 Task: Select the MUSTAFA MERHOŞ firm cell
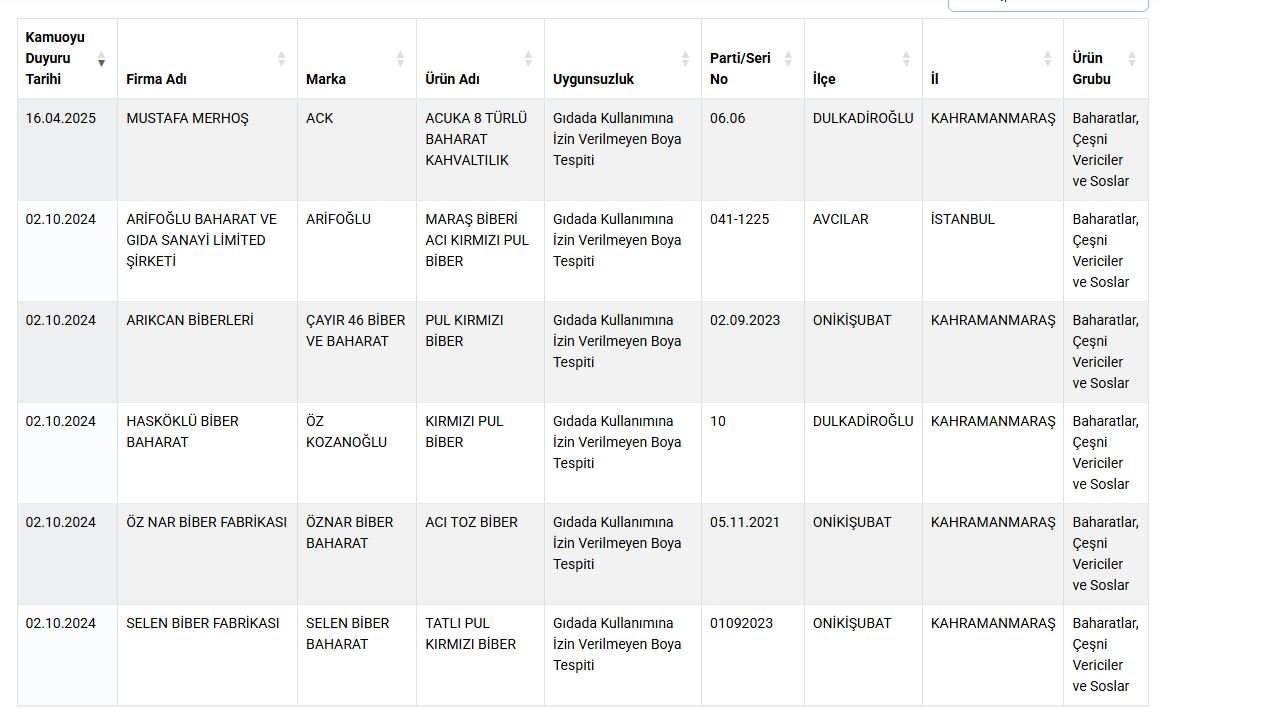(187, 118)
